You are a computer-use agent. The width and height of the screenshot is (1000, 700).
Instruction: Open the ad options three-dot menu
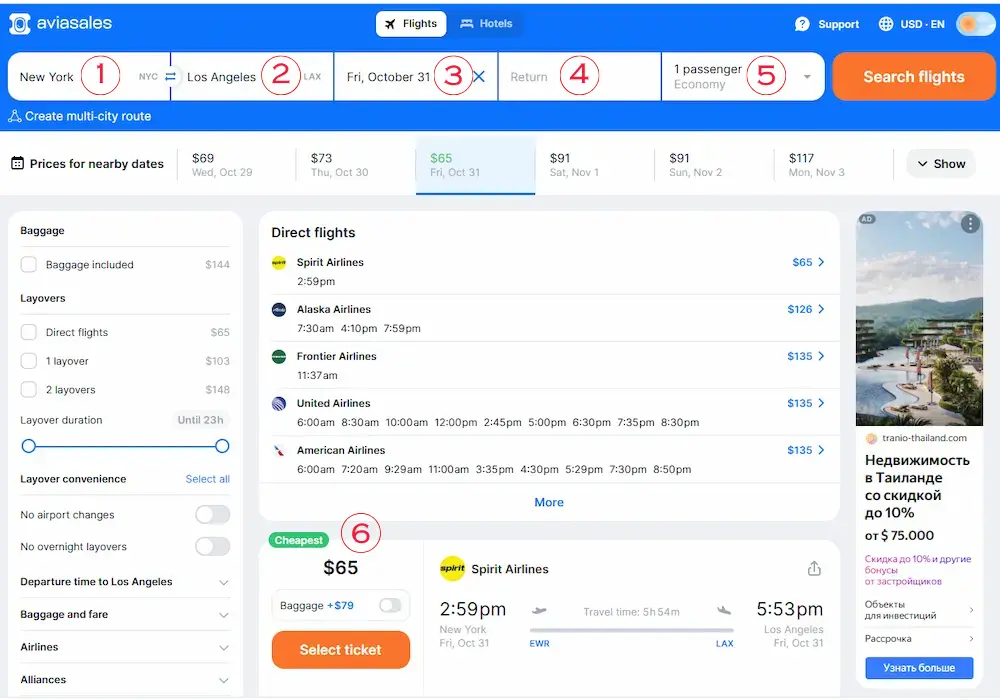[x=970, y=224]
